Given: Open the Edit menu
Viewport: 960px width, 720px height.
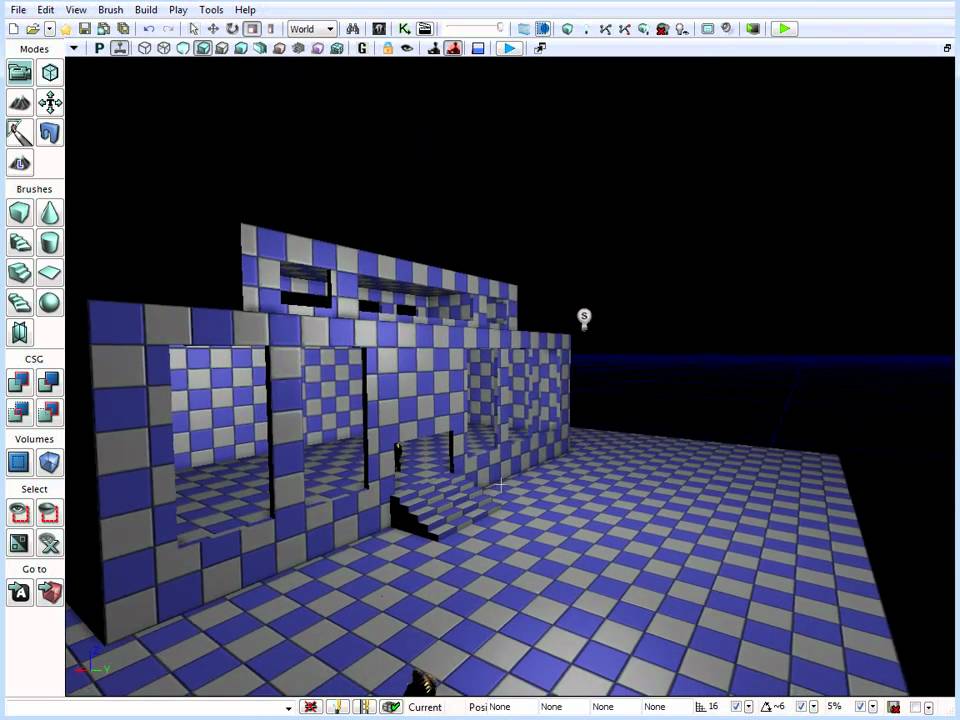Looking at the screenshot, I should (45, 10).
